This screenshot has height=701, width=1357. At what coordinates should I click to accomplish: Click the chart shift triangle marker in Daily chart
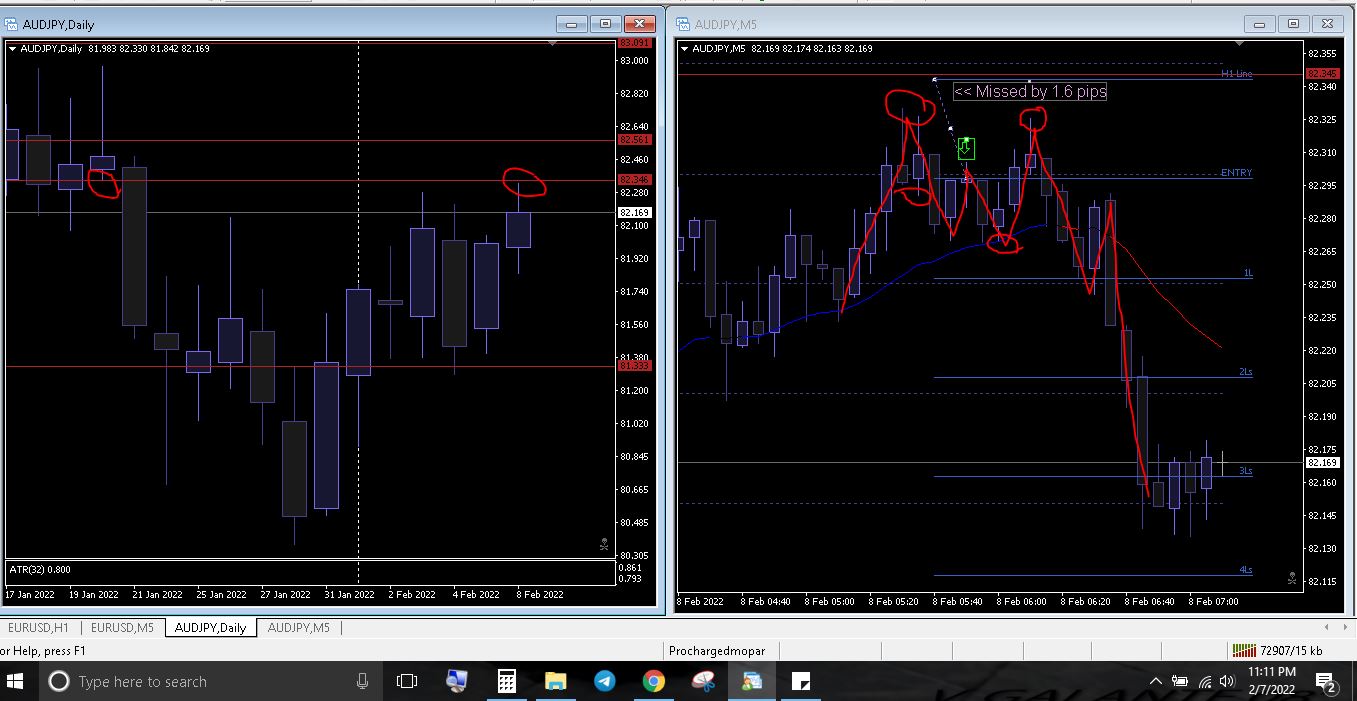[x=554, y=44]
